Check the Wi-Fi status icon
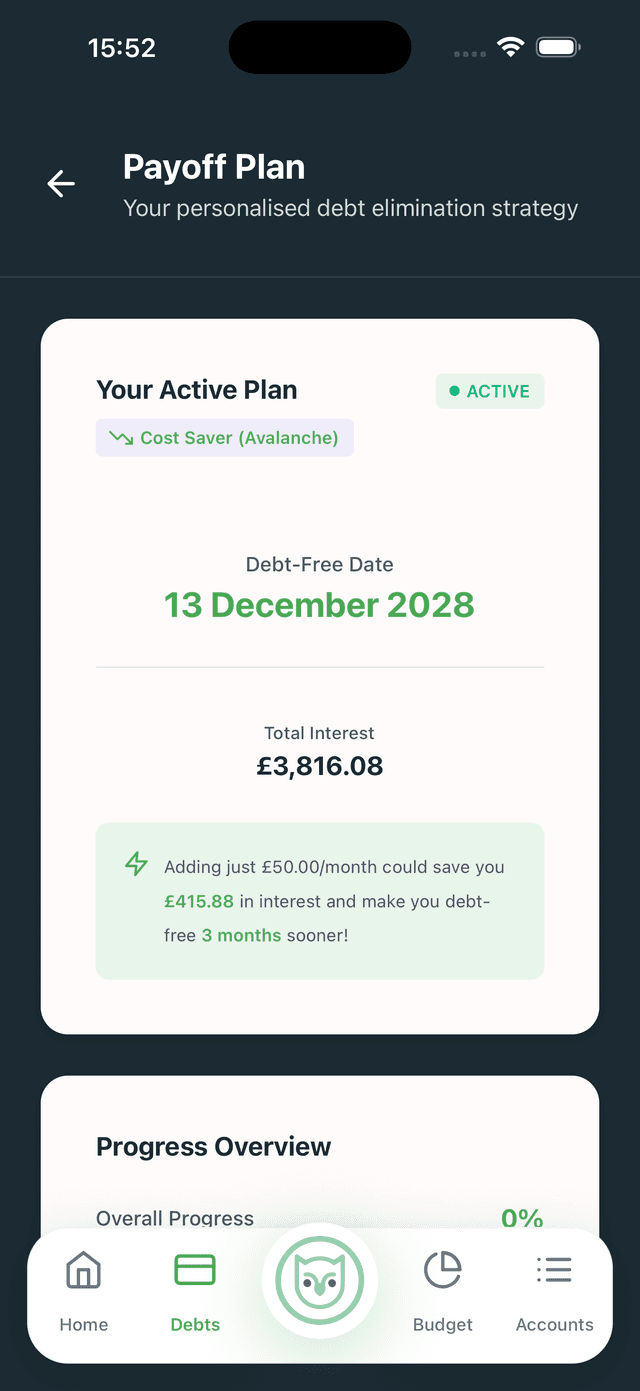Image resolution: width=640 pixels, height=1391 pixels. [511, 47]
